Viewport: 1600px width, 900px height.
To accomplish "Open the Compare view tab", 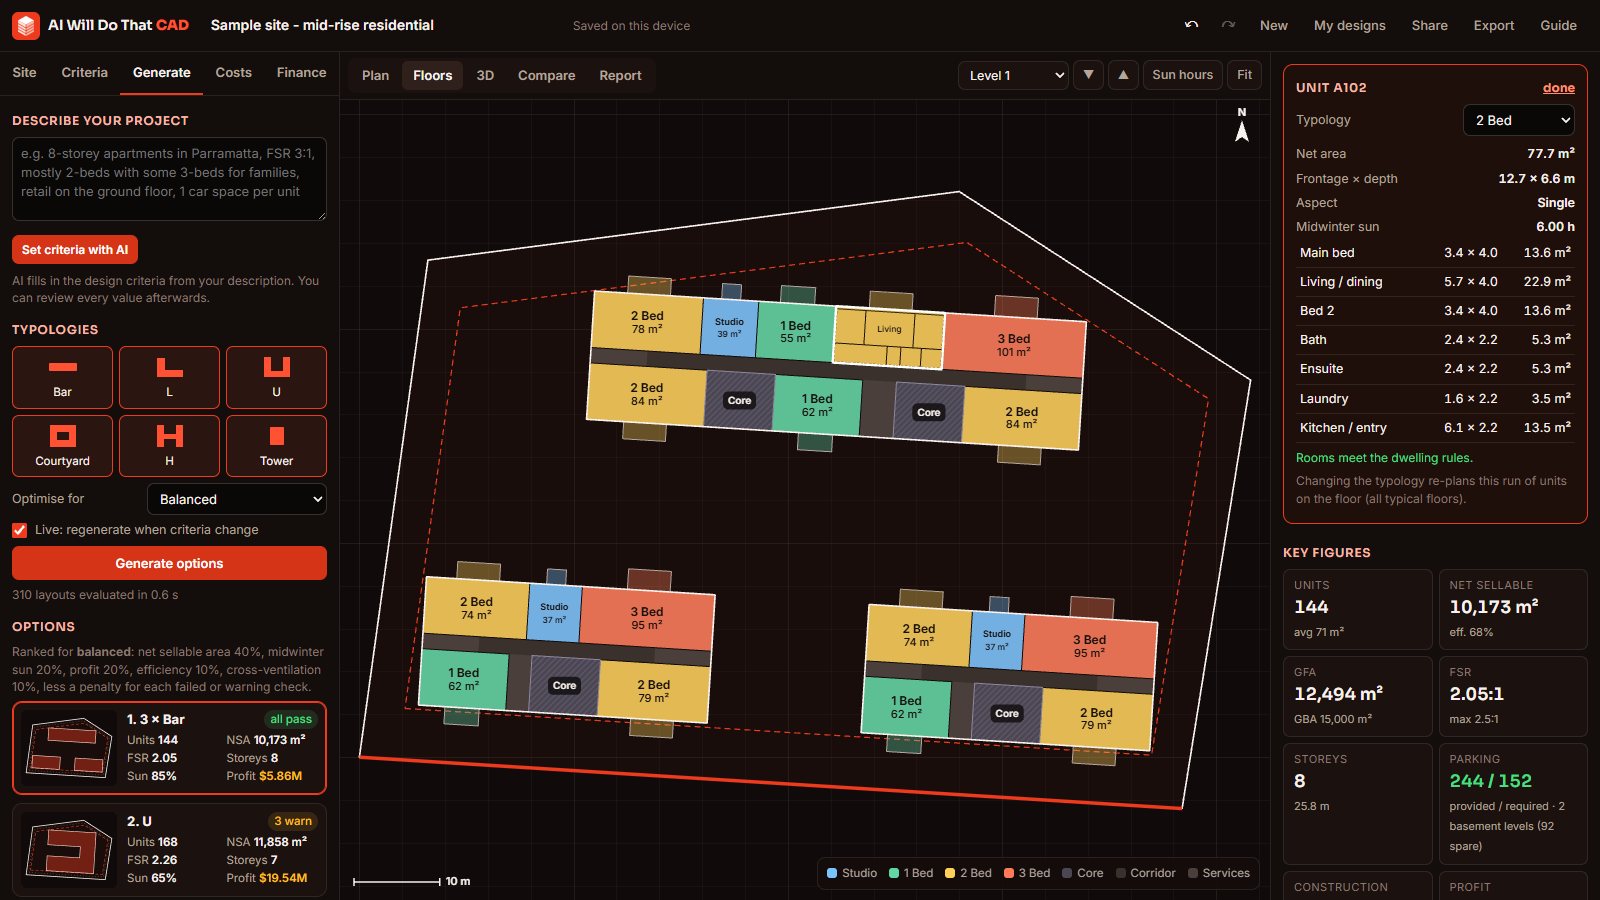I will point(546,75).
